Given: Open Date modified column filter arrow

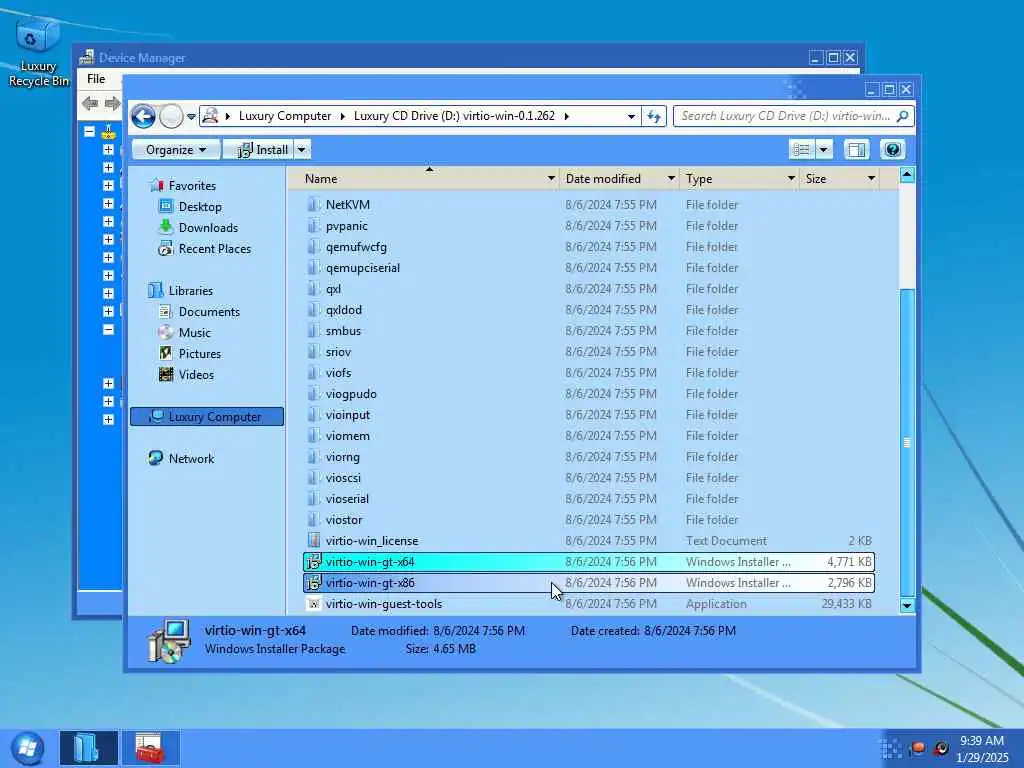Looking at the screenshot, I should [671, 178].
